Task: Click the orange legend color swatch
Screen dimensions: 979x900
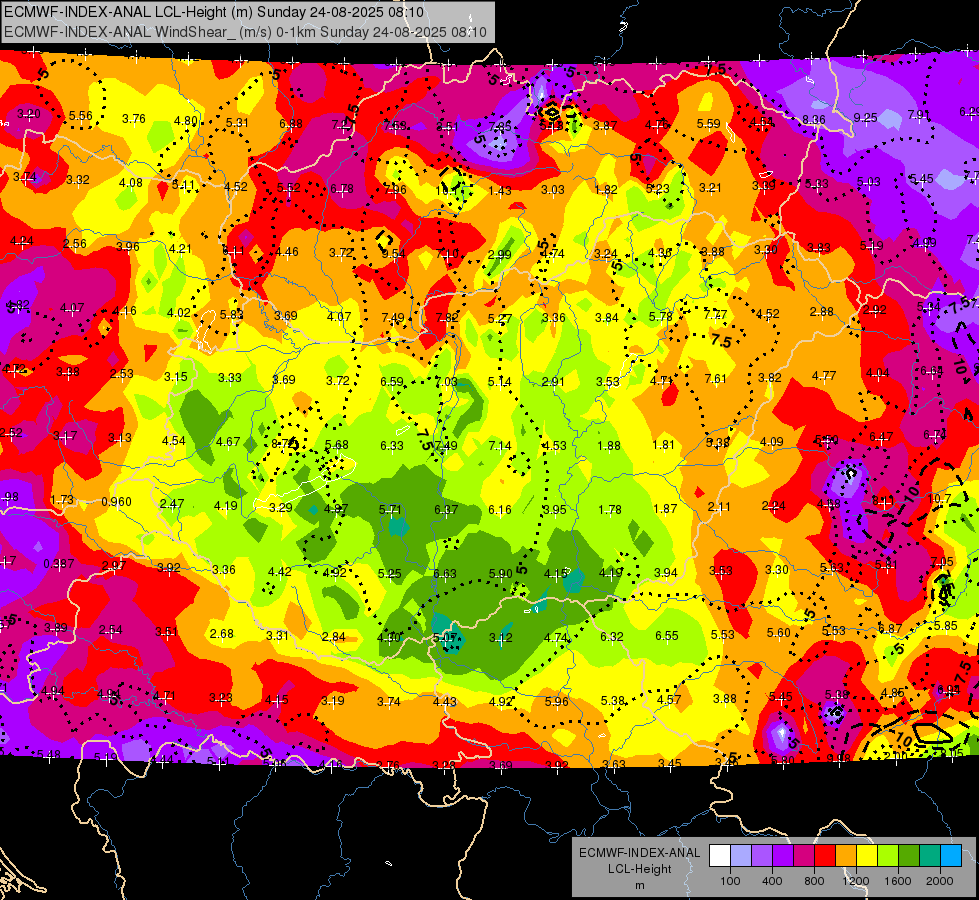Action: click(846, 856)
